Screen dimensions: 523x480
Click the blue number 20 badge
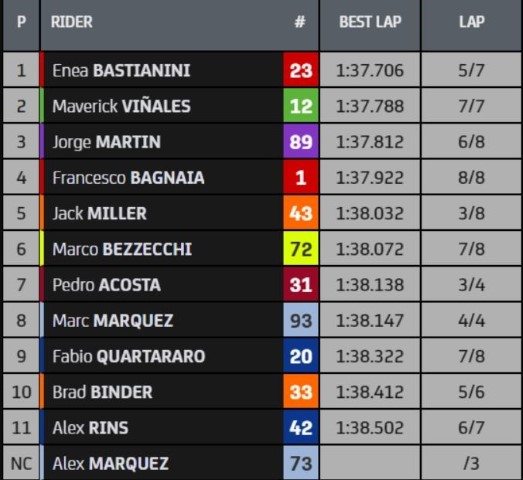[301, 356]
